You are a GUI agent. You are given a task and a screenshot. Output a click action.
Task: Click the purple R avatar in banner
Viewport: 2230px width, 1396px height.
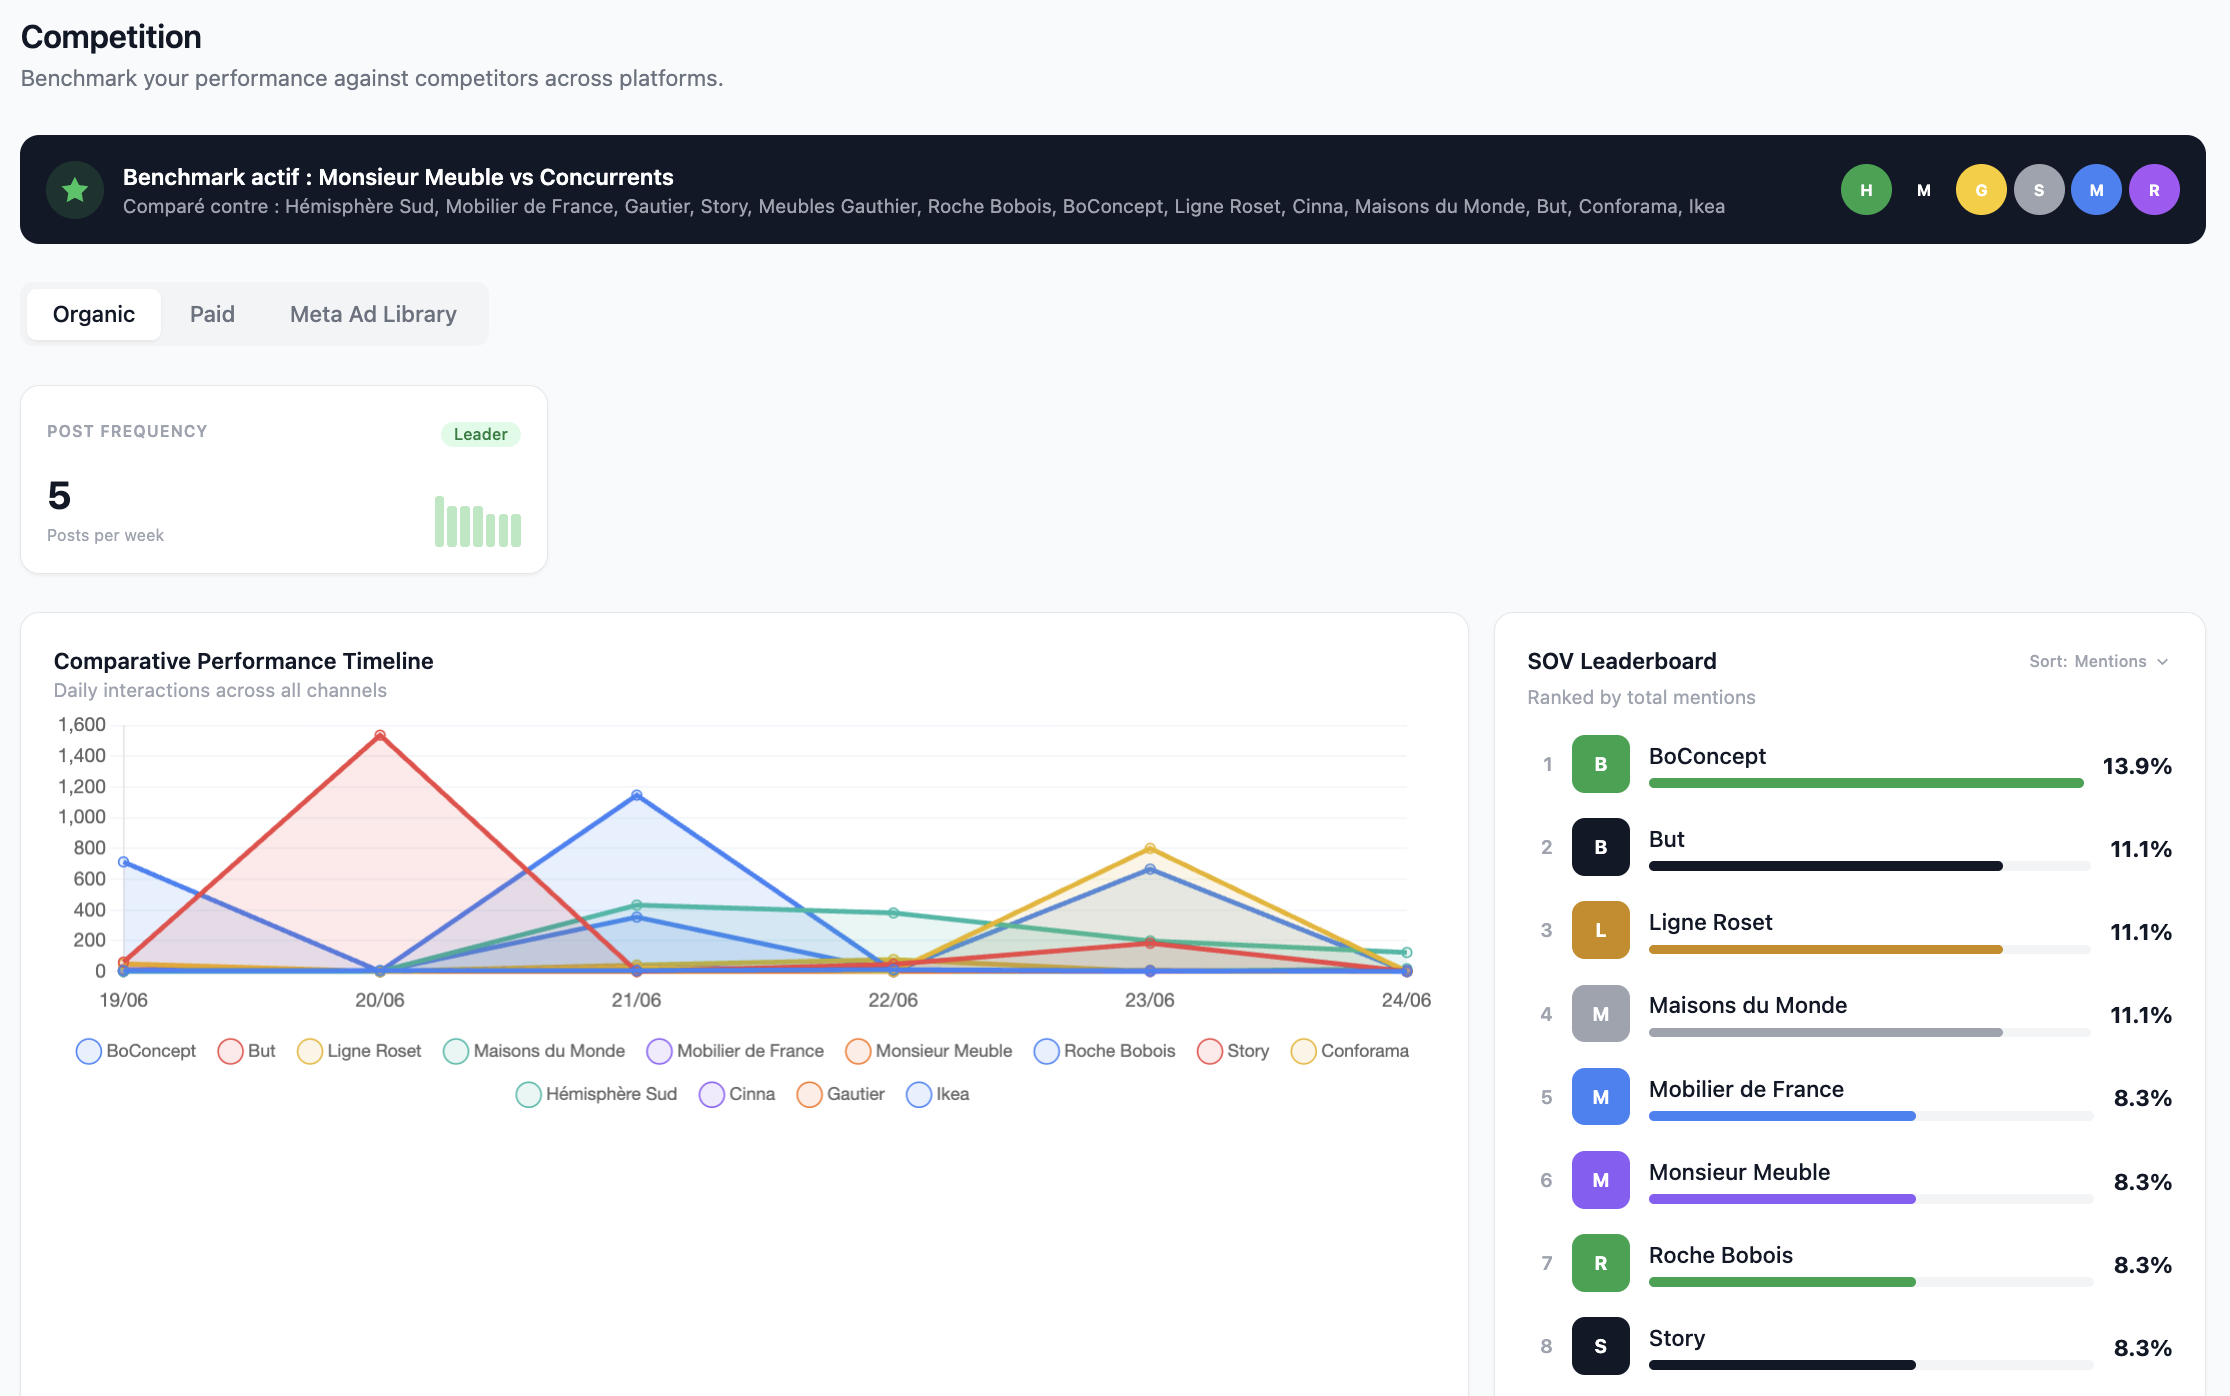tap(2154, 190)
